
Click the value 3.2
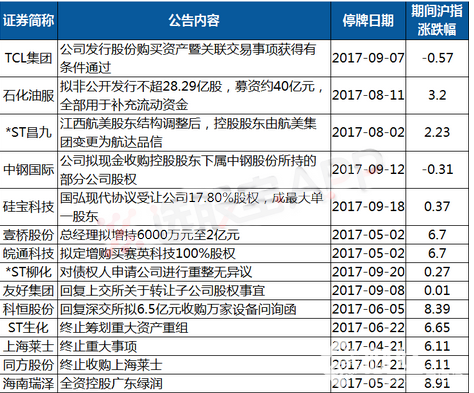pos(437,95)
